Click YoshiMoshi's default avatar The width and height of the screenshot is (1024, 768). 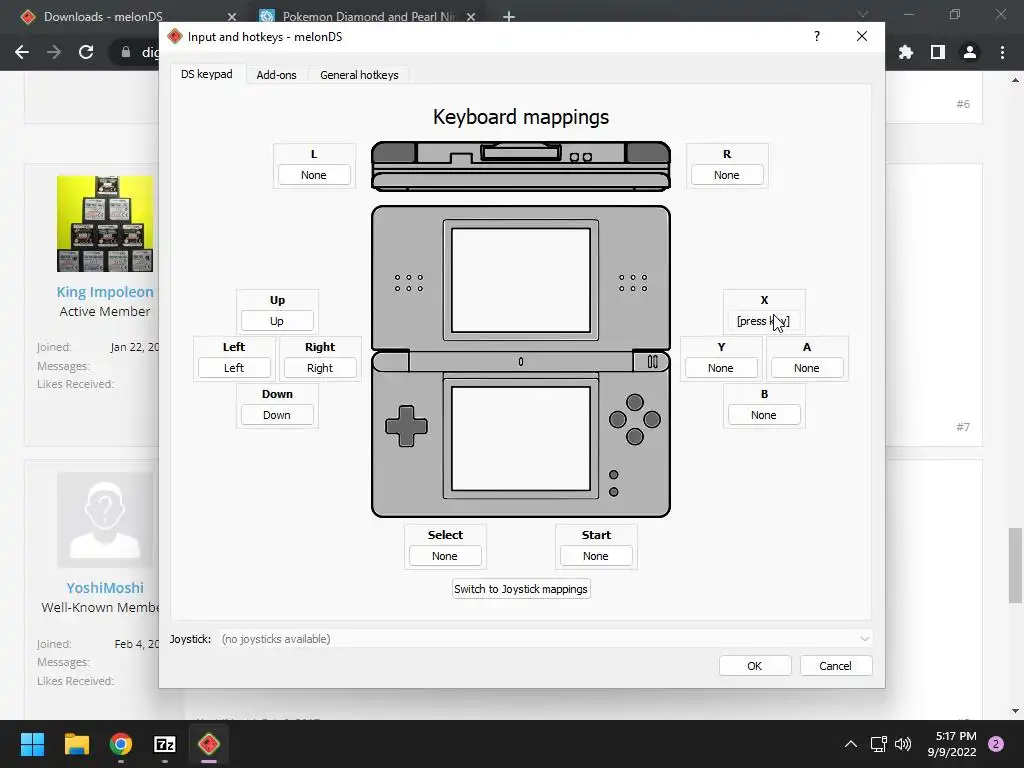[105, 520]
